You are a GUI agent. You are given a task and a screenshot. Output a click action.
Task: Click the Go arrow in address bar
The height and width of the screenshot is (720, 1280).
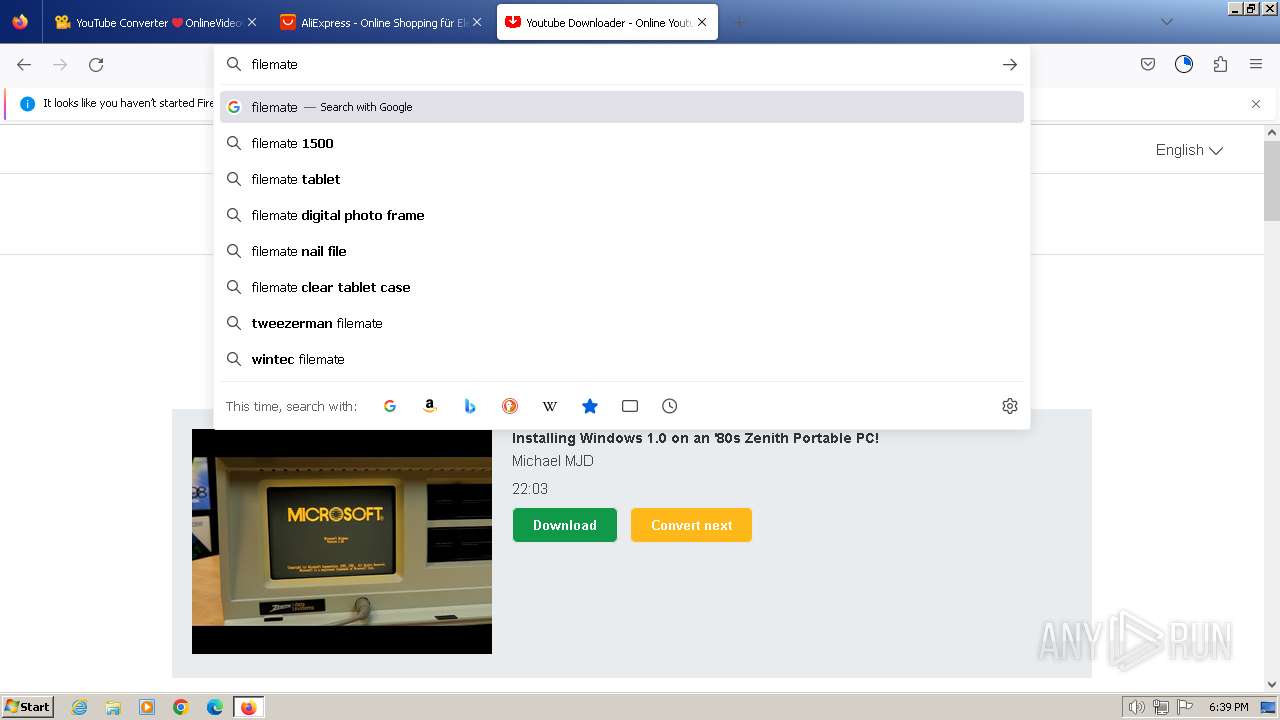(x=1010, y=64)
